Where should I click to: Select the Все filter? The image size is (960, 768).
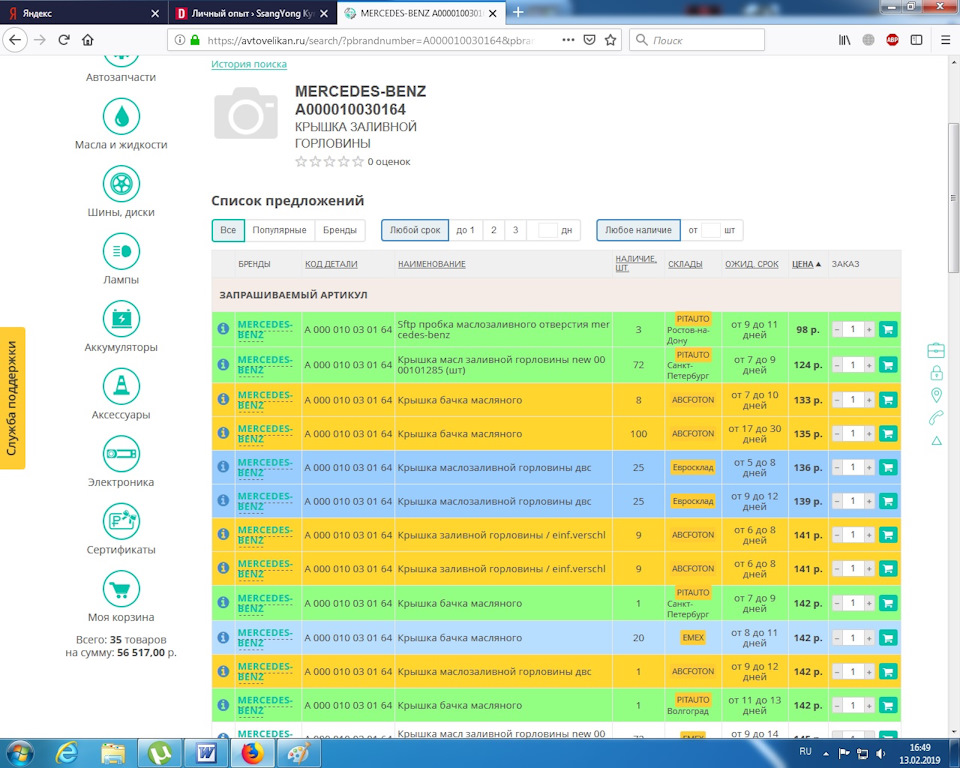[228, 230]
